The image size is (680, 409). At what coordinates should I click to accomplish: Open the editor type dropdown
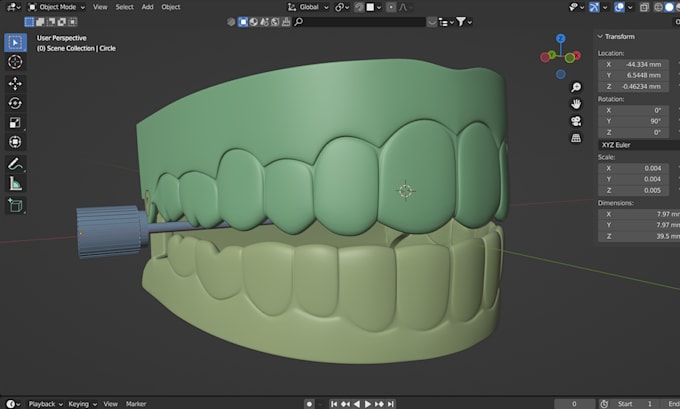pos(14,7)
